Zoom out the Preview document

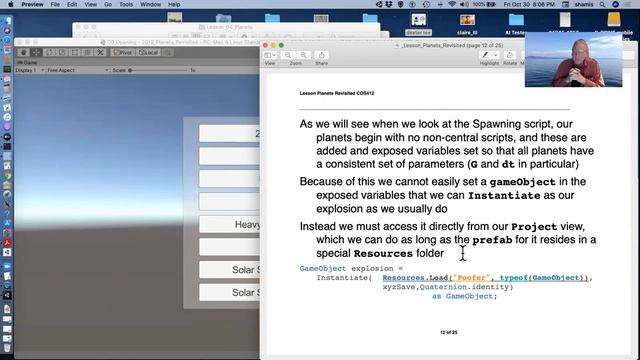click(288, 55)
